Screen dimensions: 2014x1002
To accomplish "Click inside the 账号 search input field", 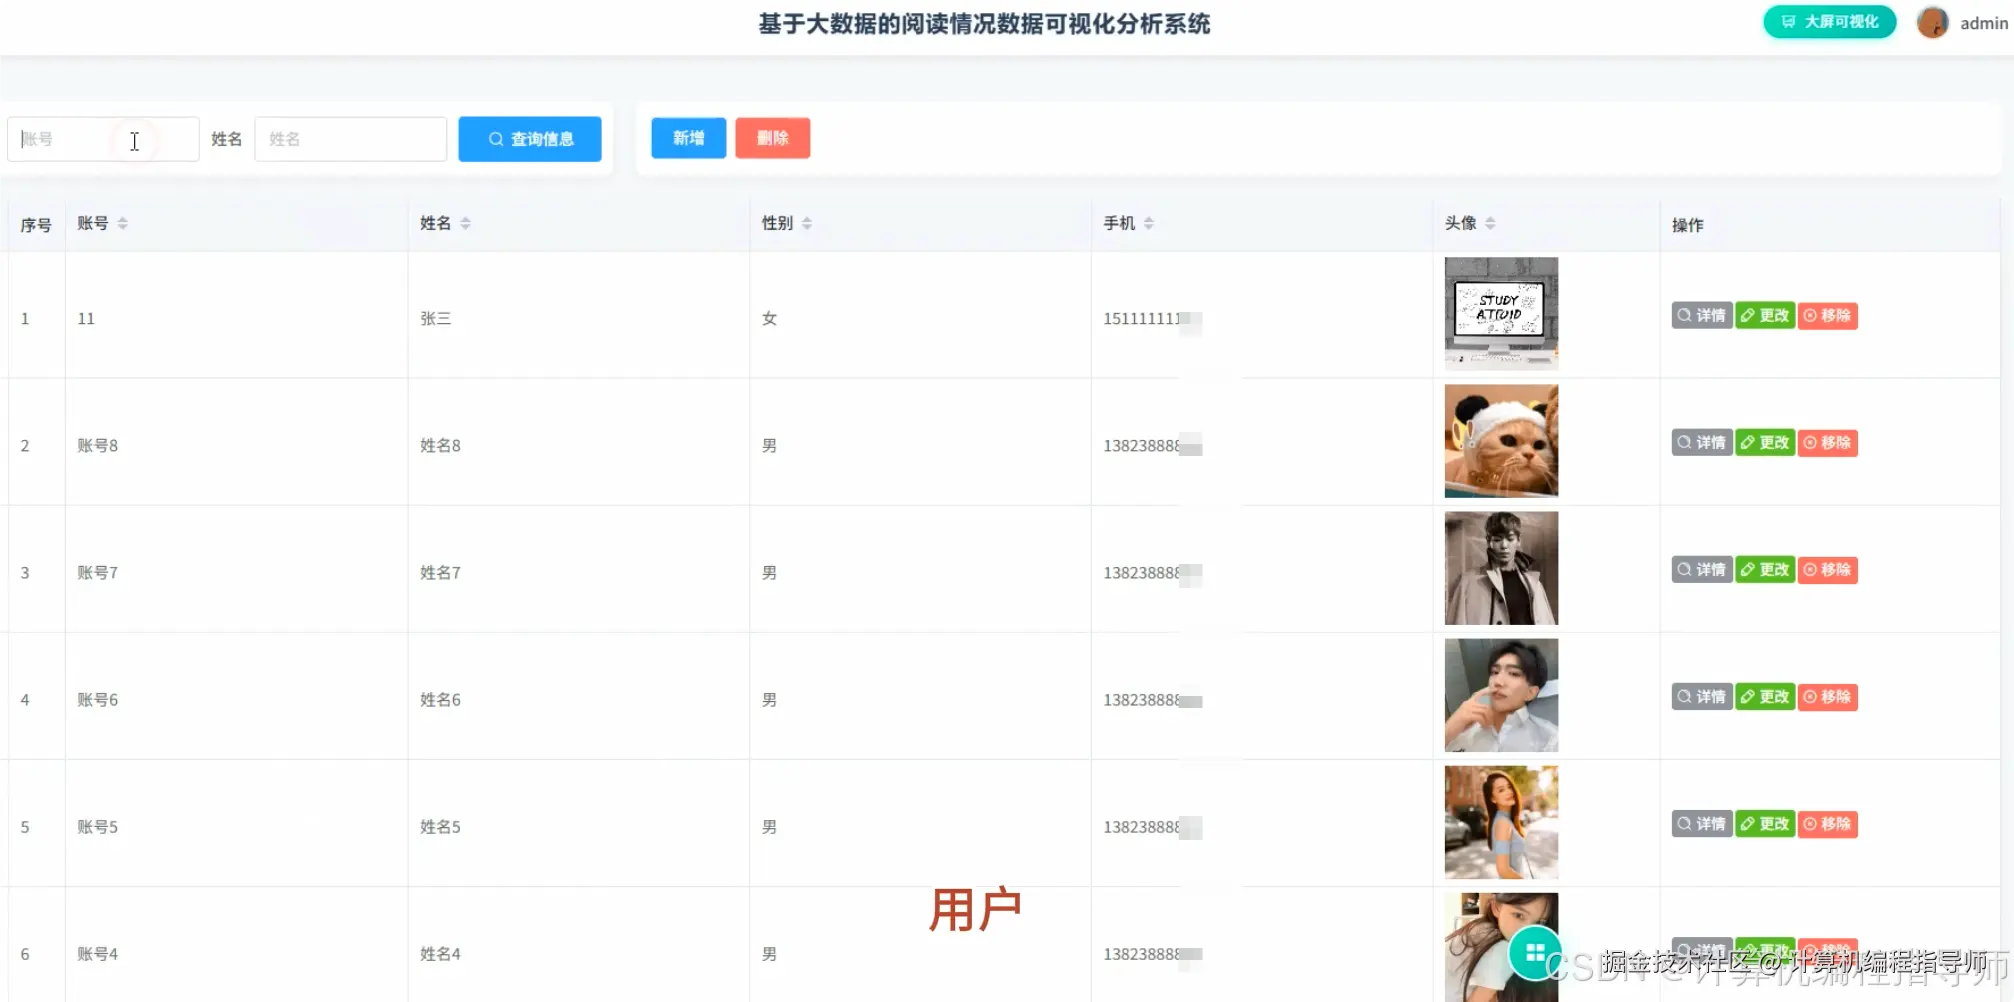I will pos(100,139).
